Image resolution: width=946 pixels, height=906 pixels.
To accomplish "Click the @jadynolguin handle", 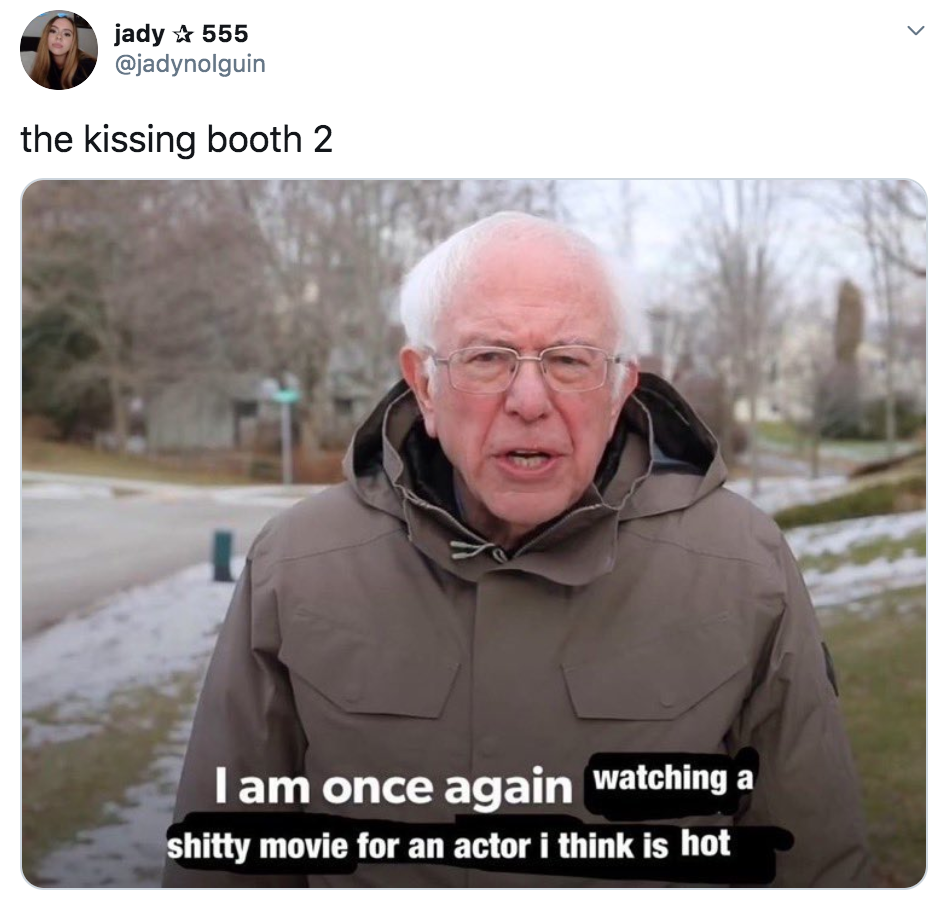I will pos(189,63).
